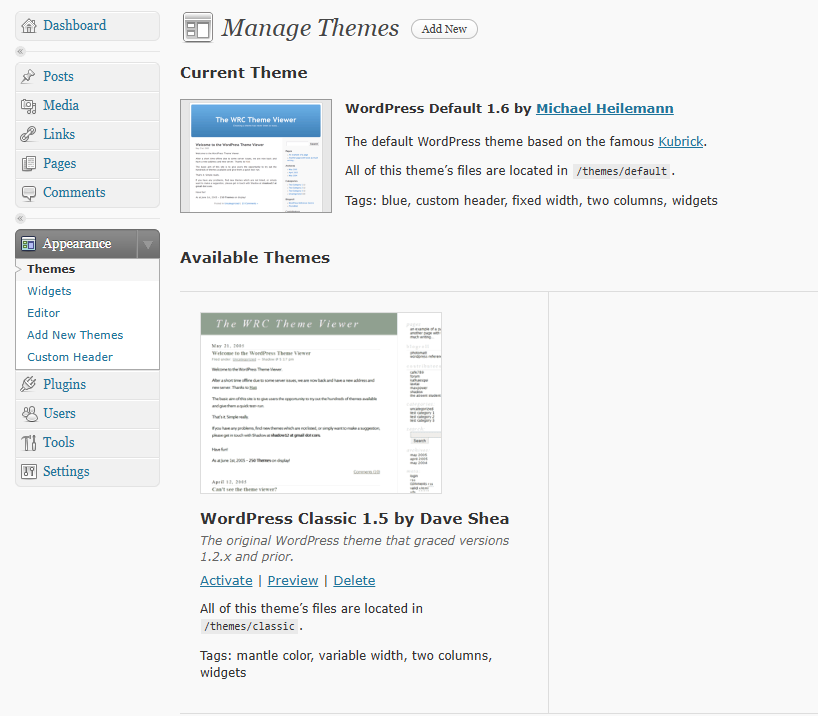This screenshot has width=818, height=716.
Task: Click the Comments speech bubble icon
Action: pyautogui.click(x=29, y=193)
